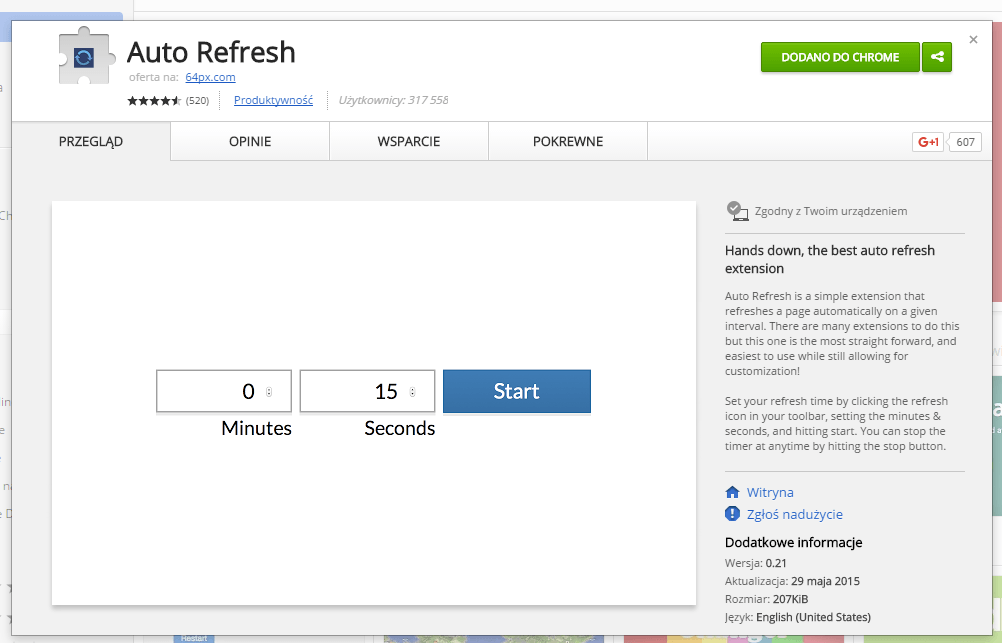Select the POKREWNE tab

568,142
